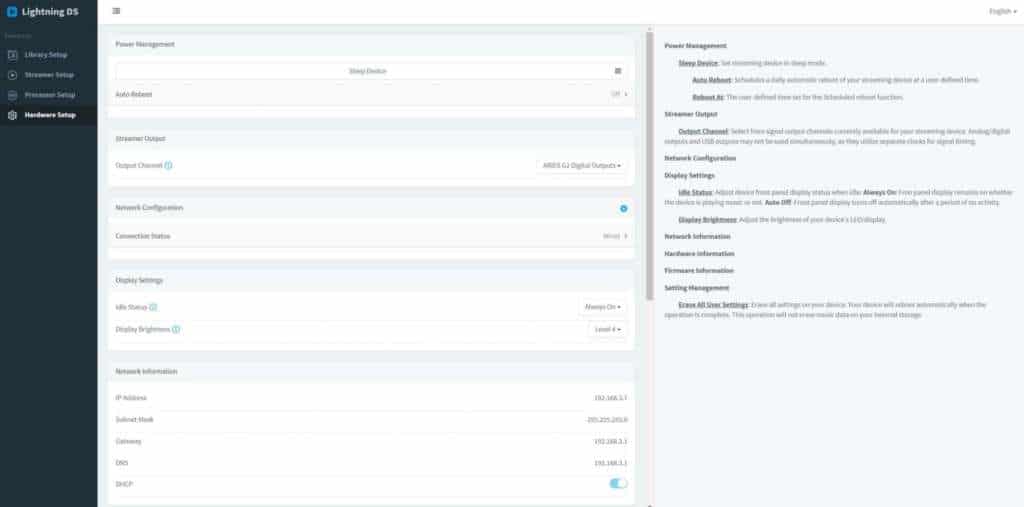Image resolution: width=1024 pixels, height=507 pixels.
Task: Click Hardware Information help heading
Action: pyautogui.click(x=699, y=254)
